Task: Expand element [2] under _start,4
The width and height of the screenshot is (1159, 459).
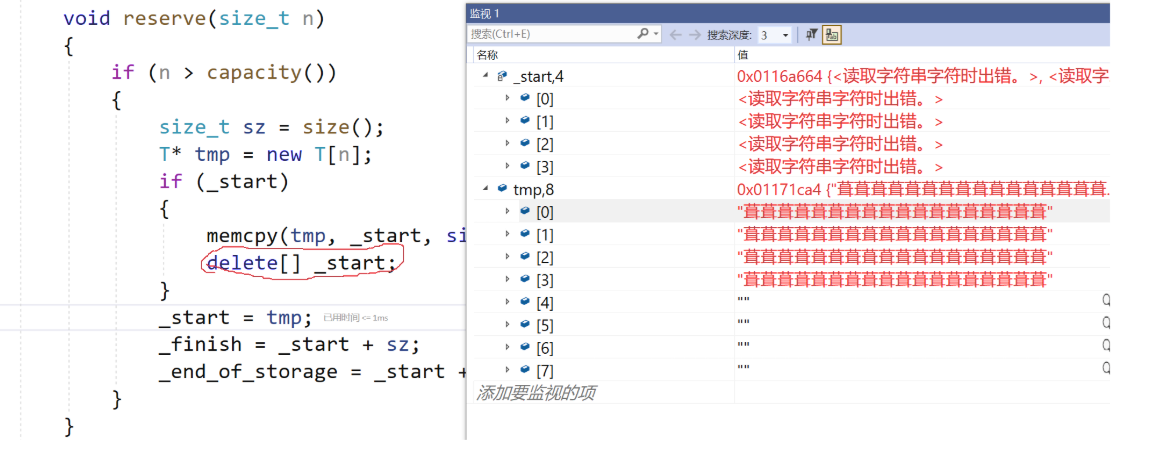Action: pos(507,143)
